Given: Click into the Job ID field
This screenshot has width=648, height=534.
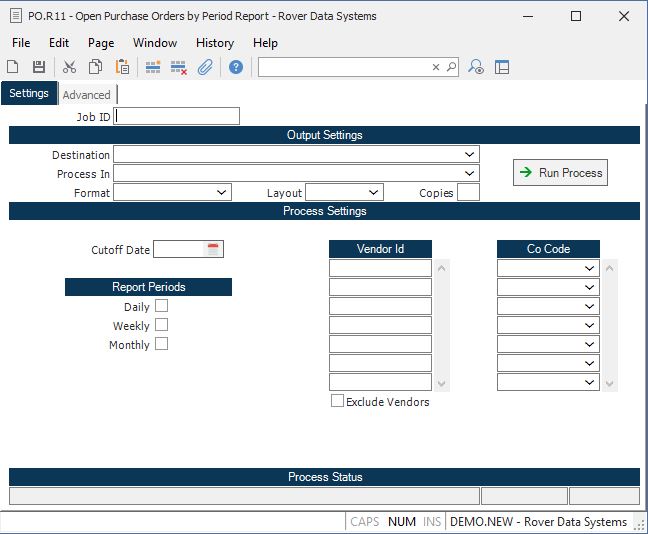Looking at the screenshot, I should tap(178, 116).
